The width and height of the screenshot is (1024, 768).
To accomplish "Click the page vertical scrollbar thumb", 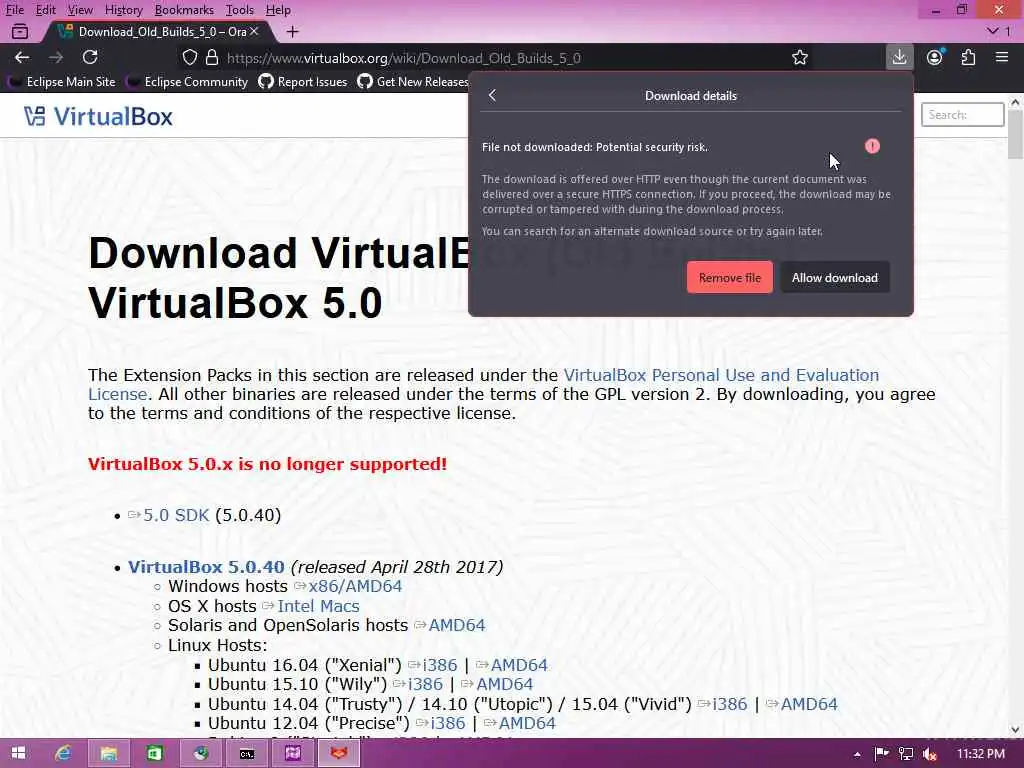I will [1015, 134].
